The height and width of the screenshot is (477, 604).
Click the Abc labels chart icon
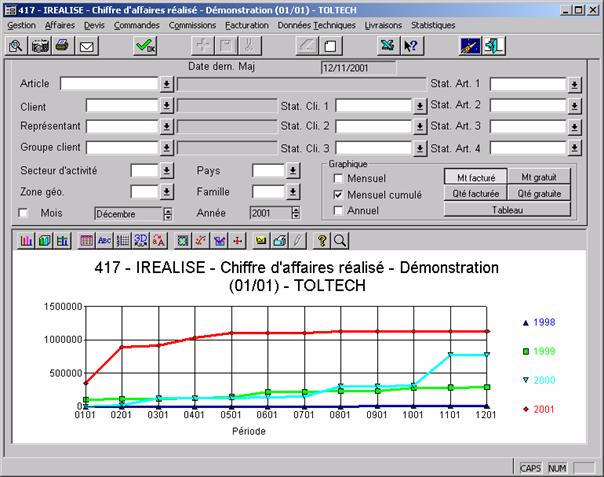coord(104,241)
